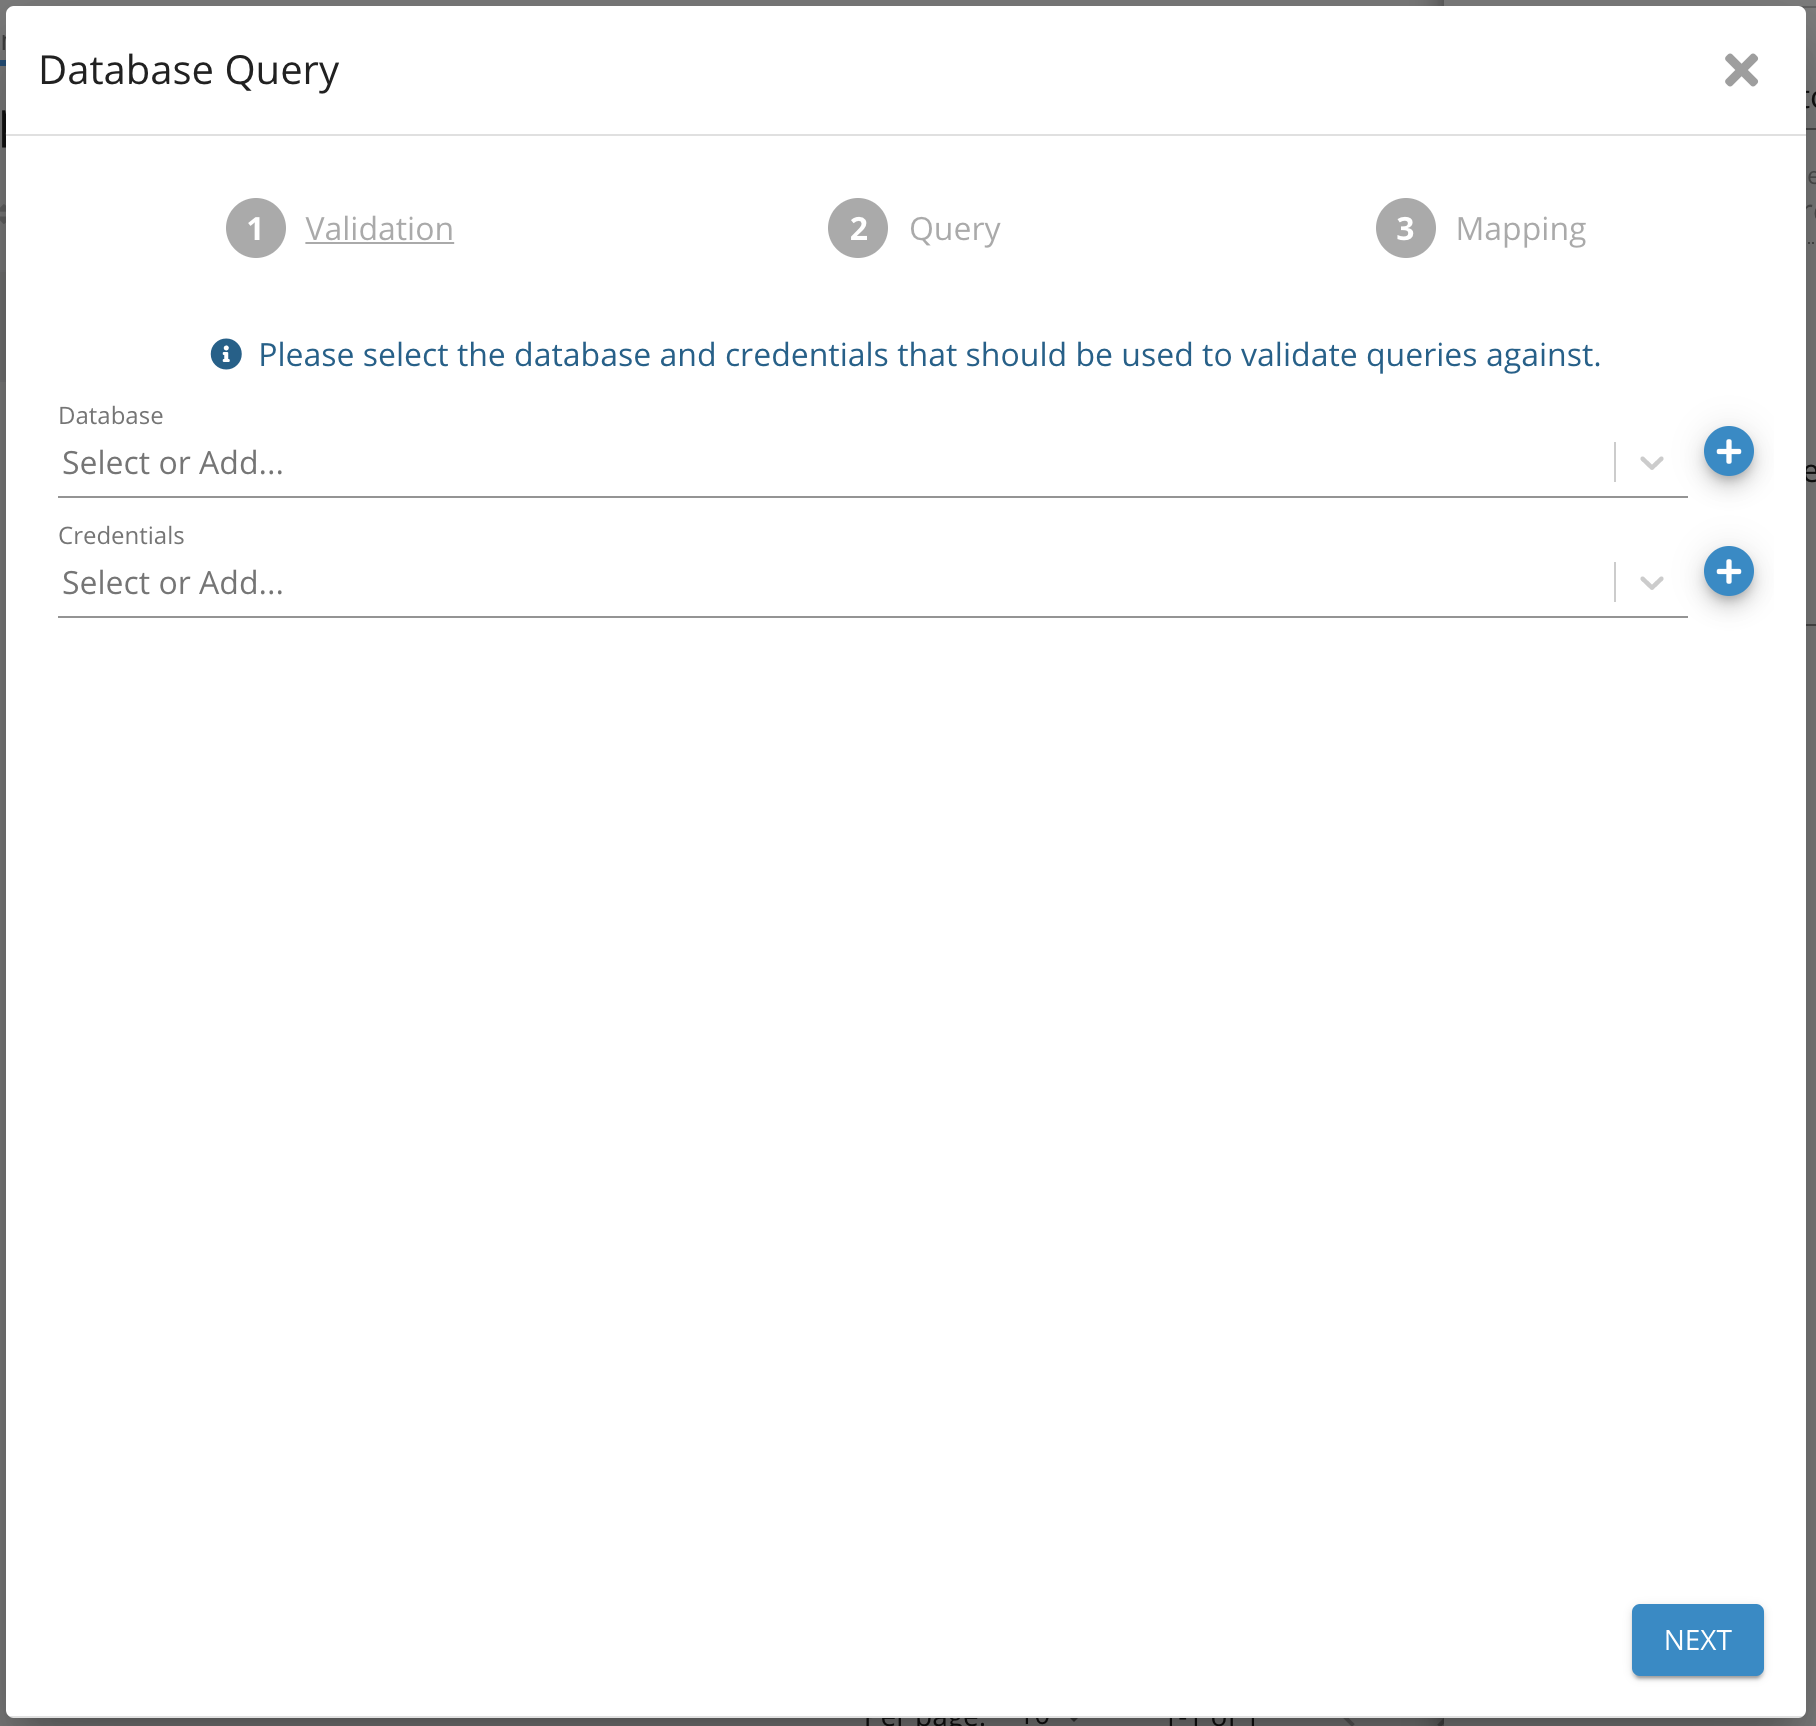Switch to the Query step
Screen dimensions: 1816x1726
pos(954,229)
